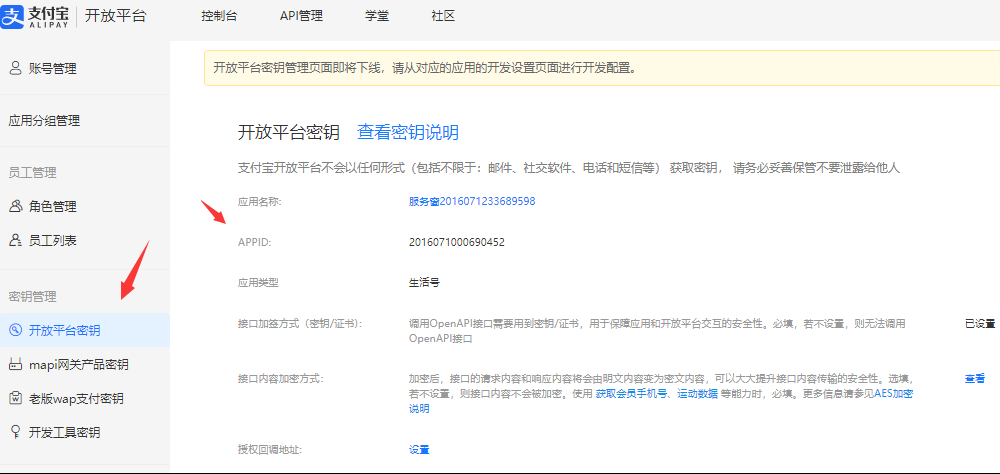
Task: Select 应用分组管理 in the sidebar
Action: [x=44, y=121]
